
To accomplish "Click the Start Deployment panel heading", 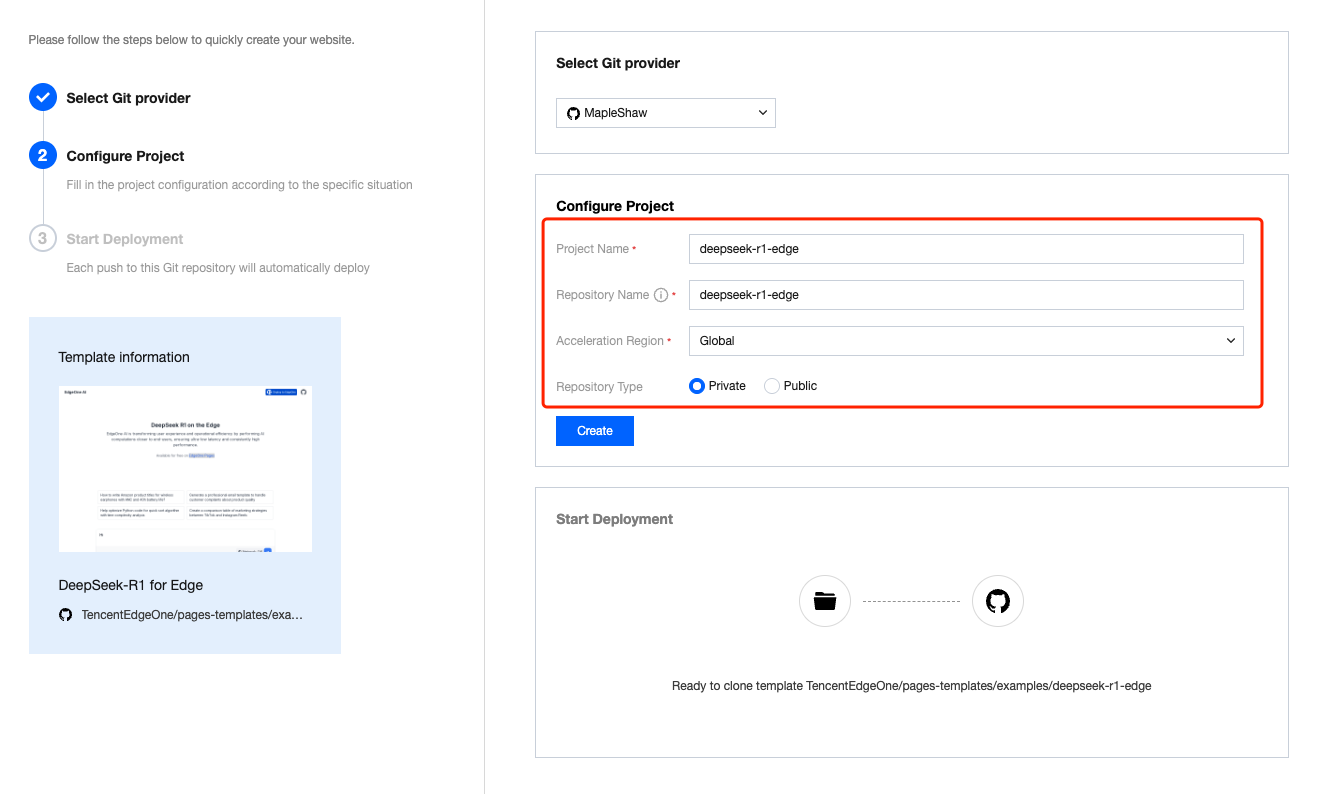I will point(614,519).
